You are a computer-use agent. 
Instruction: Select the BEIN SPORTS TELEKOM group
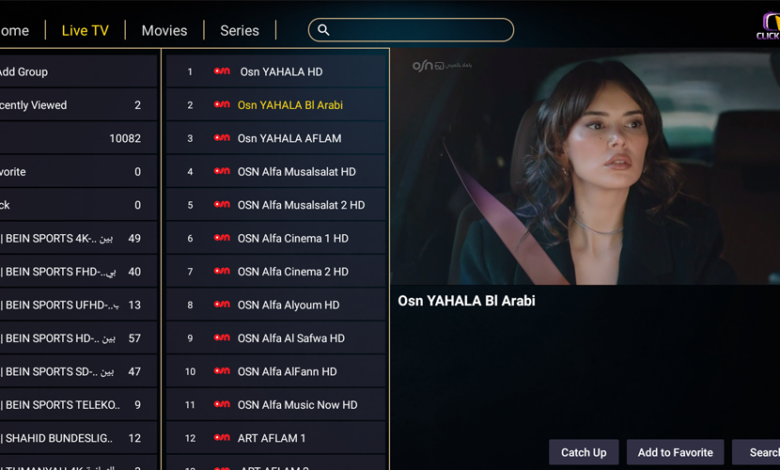coord(78,405)
